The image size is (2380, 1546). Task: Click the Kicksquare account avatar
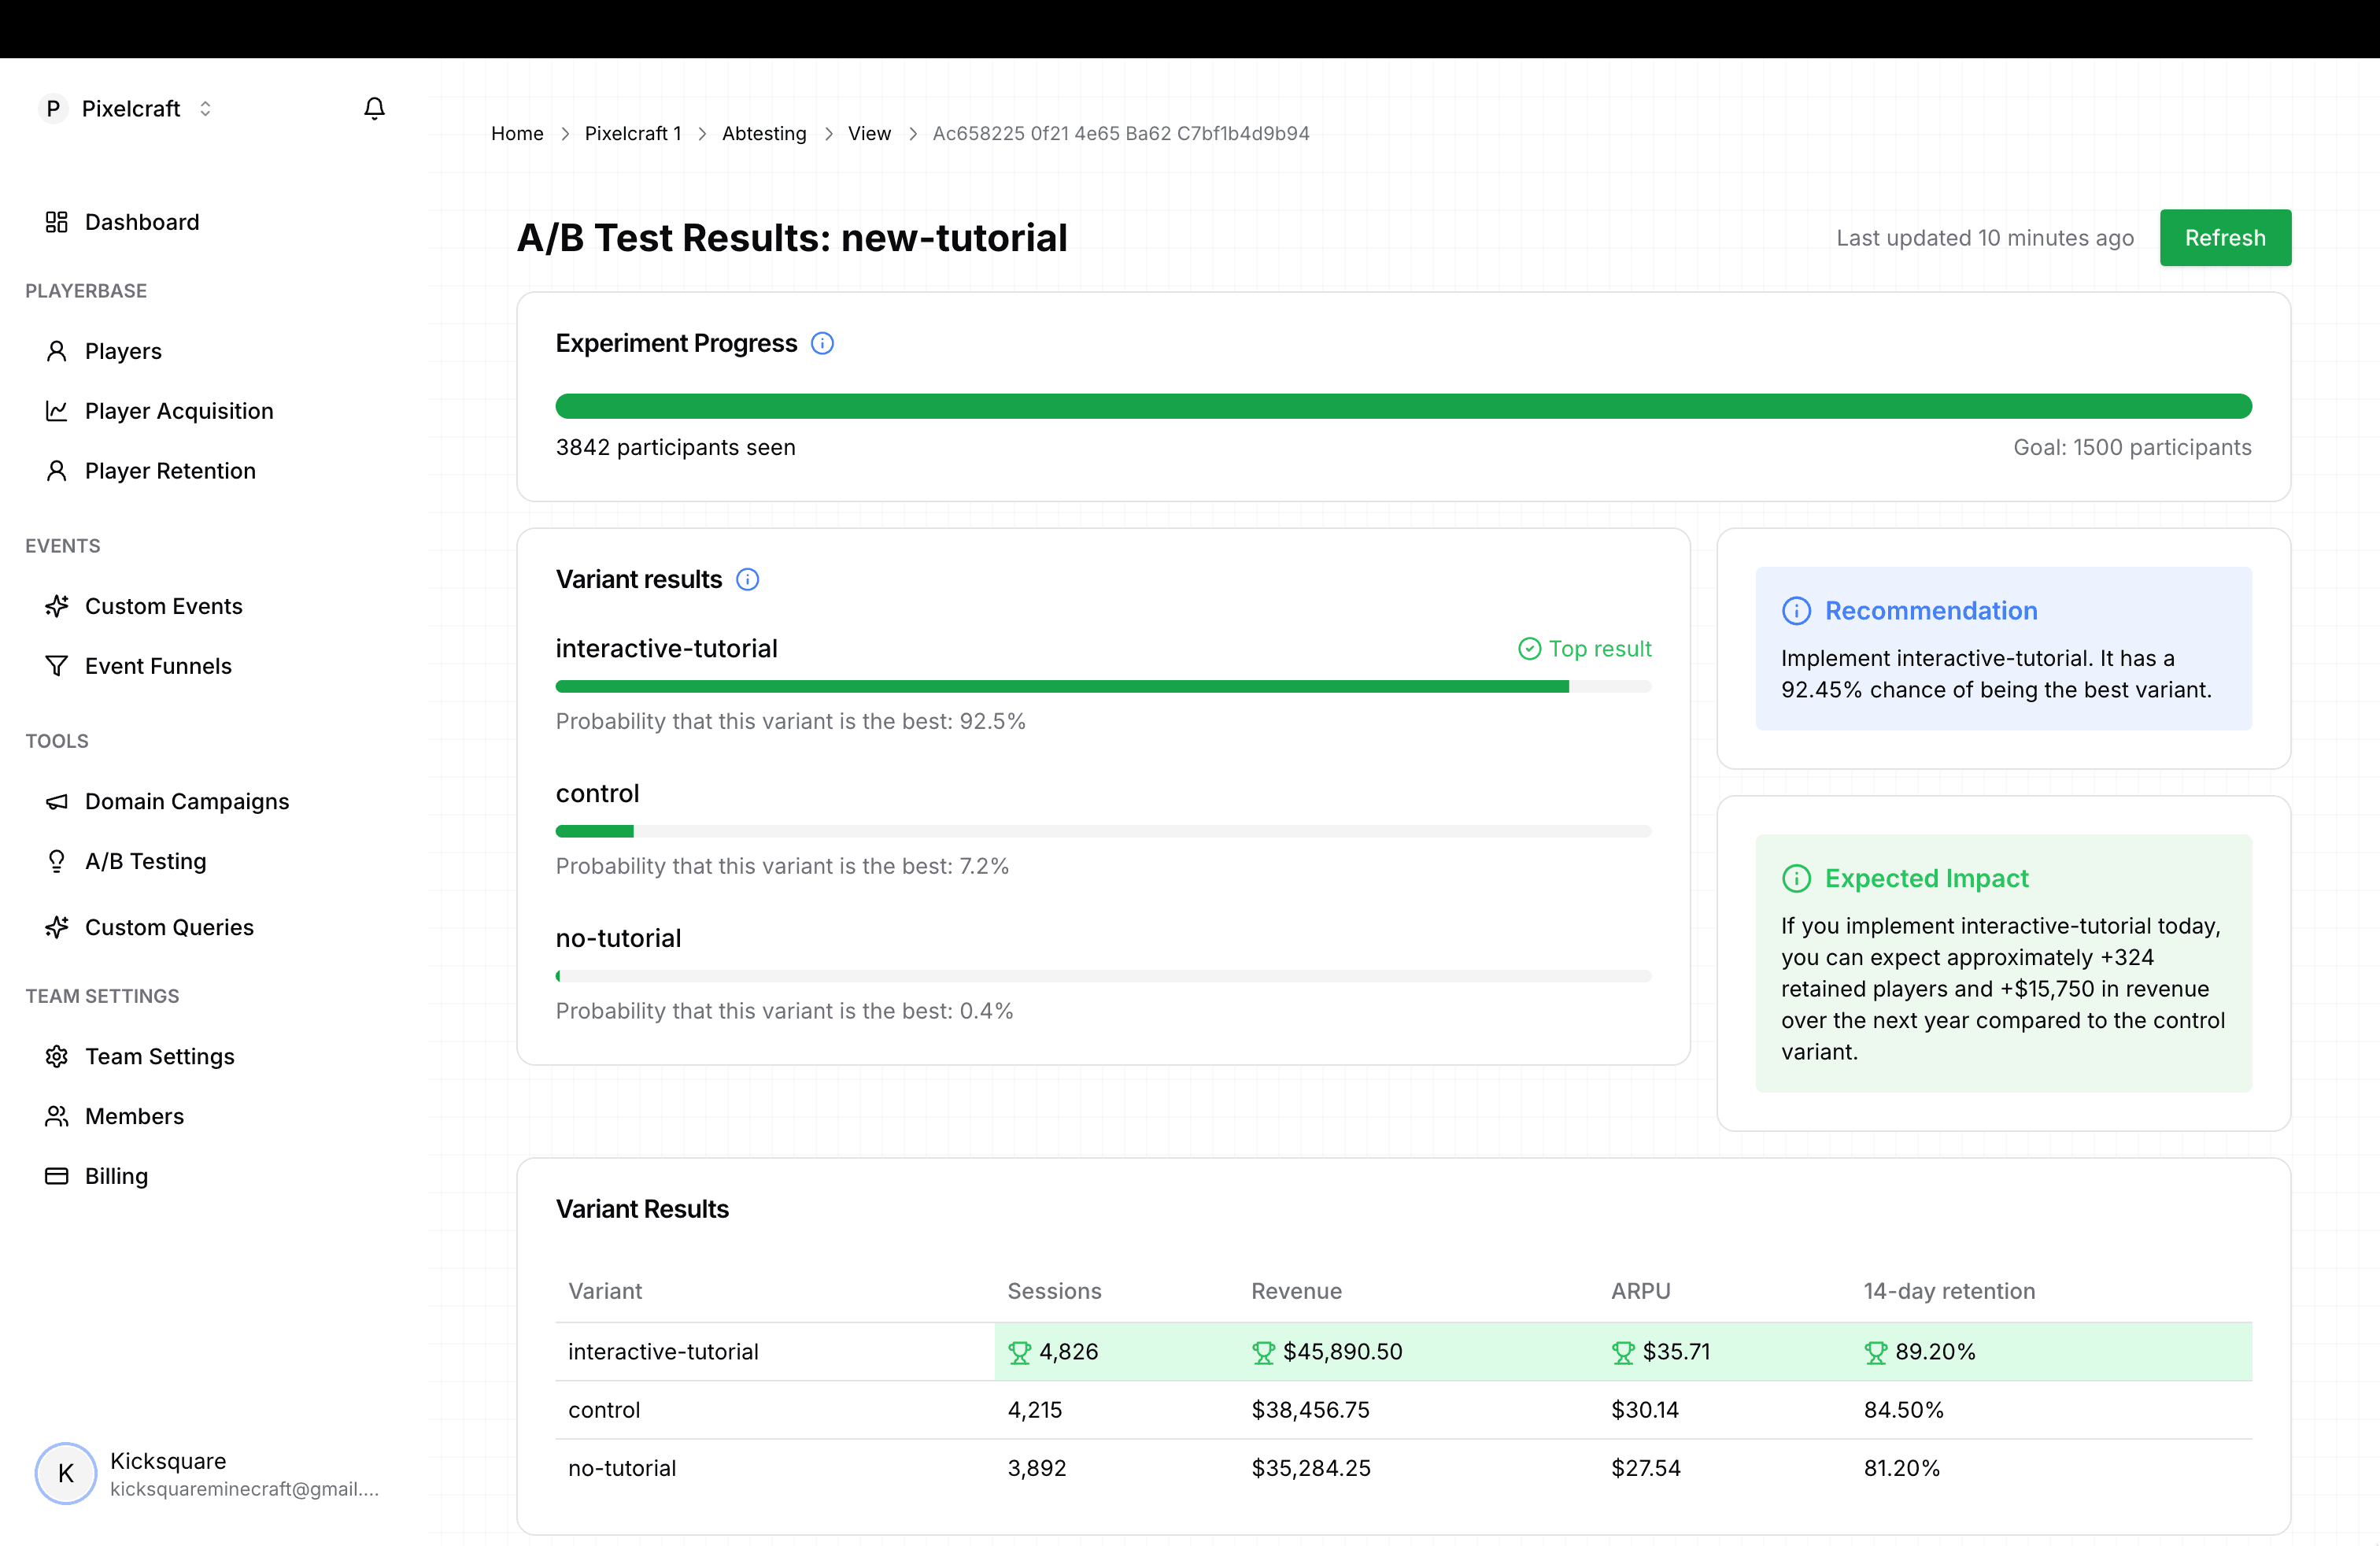65,1473
